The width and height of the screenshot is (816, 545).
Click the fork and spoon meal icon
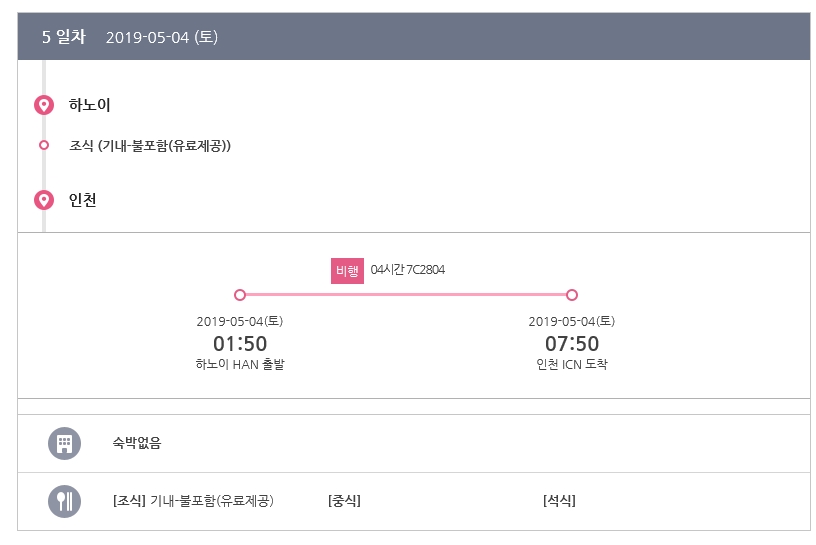[x=65, y=501]
